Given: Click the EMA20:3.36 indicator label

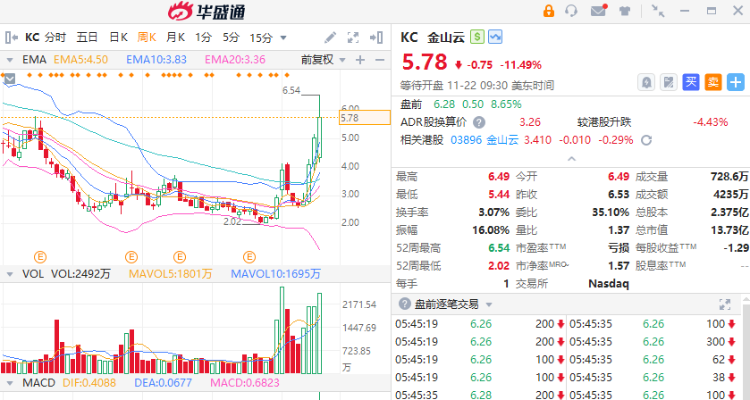Looking at the screenshot, I should 235,60.
